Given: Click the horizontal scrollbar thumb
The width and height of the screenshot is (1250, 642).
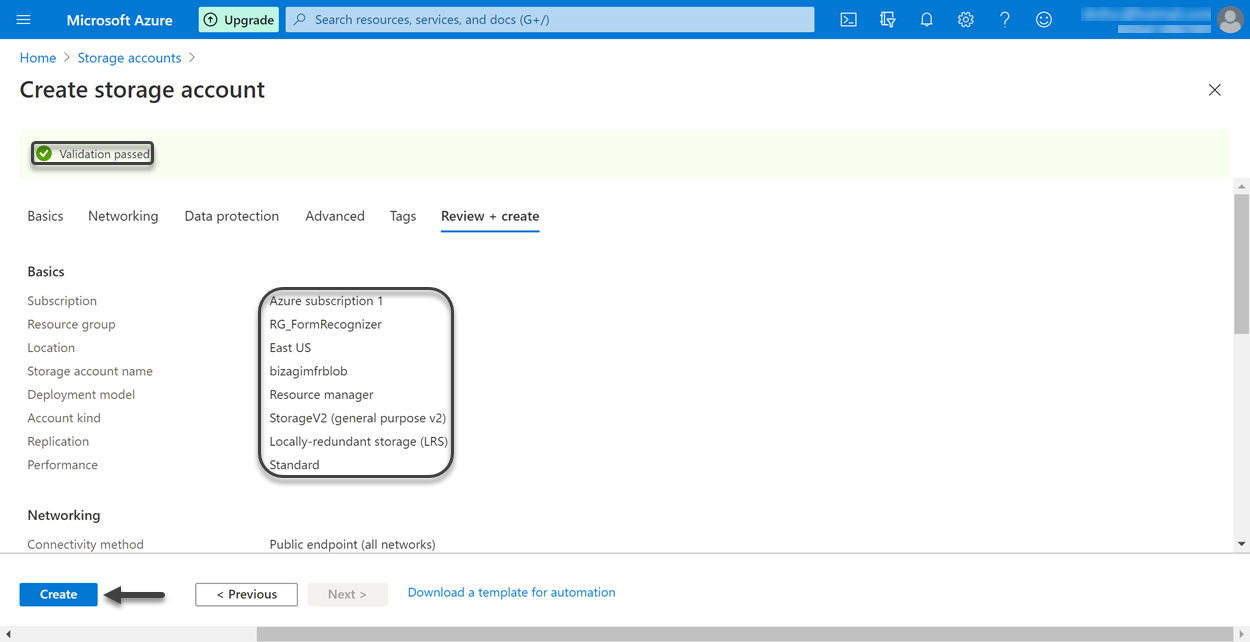Looking at the screenshot, I should pyautogui.click(x=744, y=634).
